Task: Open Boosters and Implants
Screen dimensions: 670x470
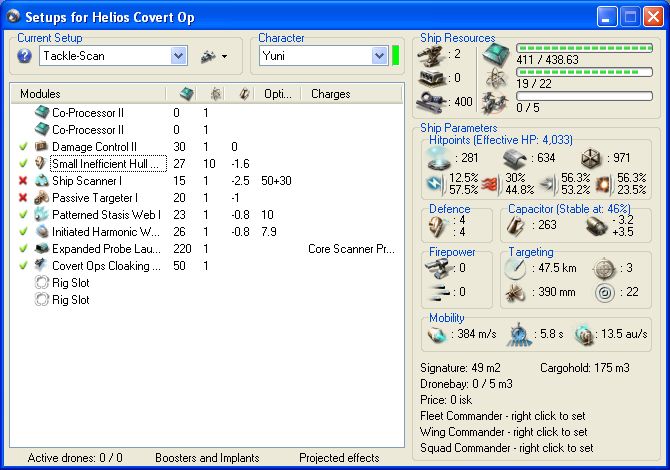Action: [x=207, y=458]
